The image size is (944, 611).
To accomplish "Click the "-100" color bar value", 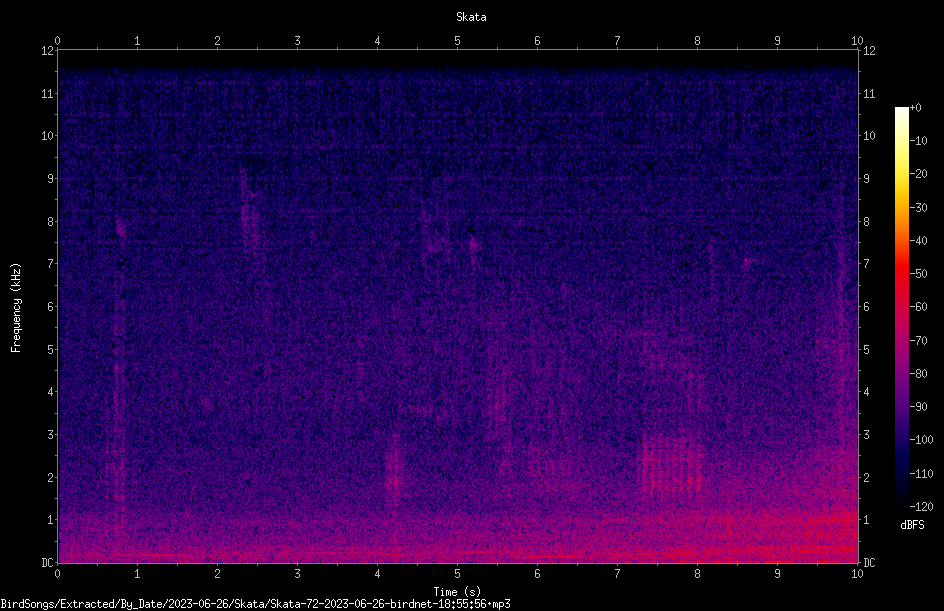I will (921, 440).
